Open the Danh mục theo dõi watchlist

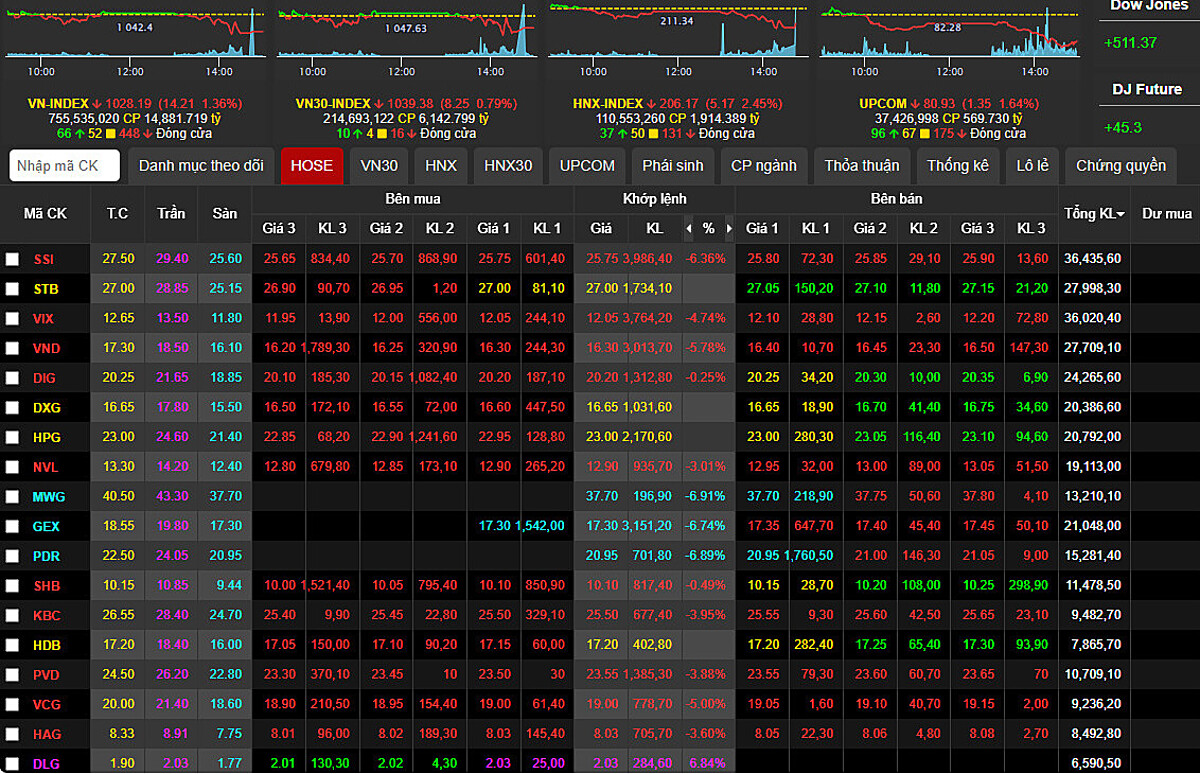point(201,166)
